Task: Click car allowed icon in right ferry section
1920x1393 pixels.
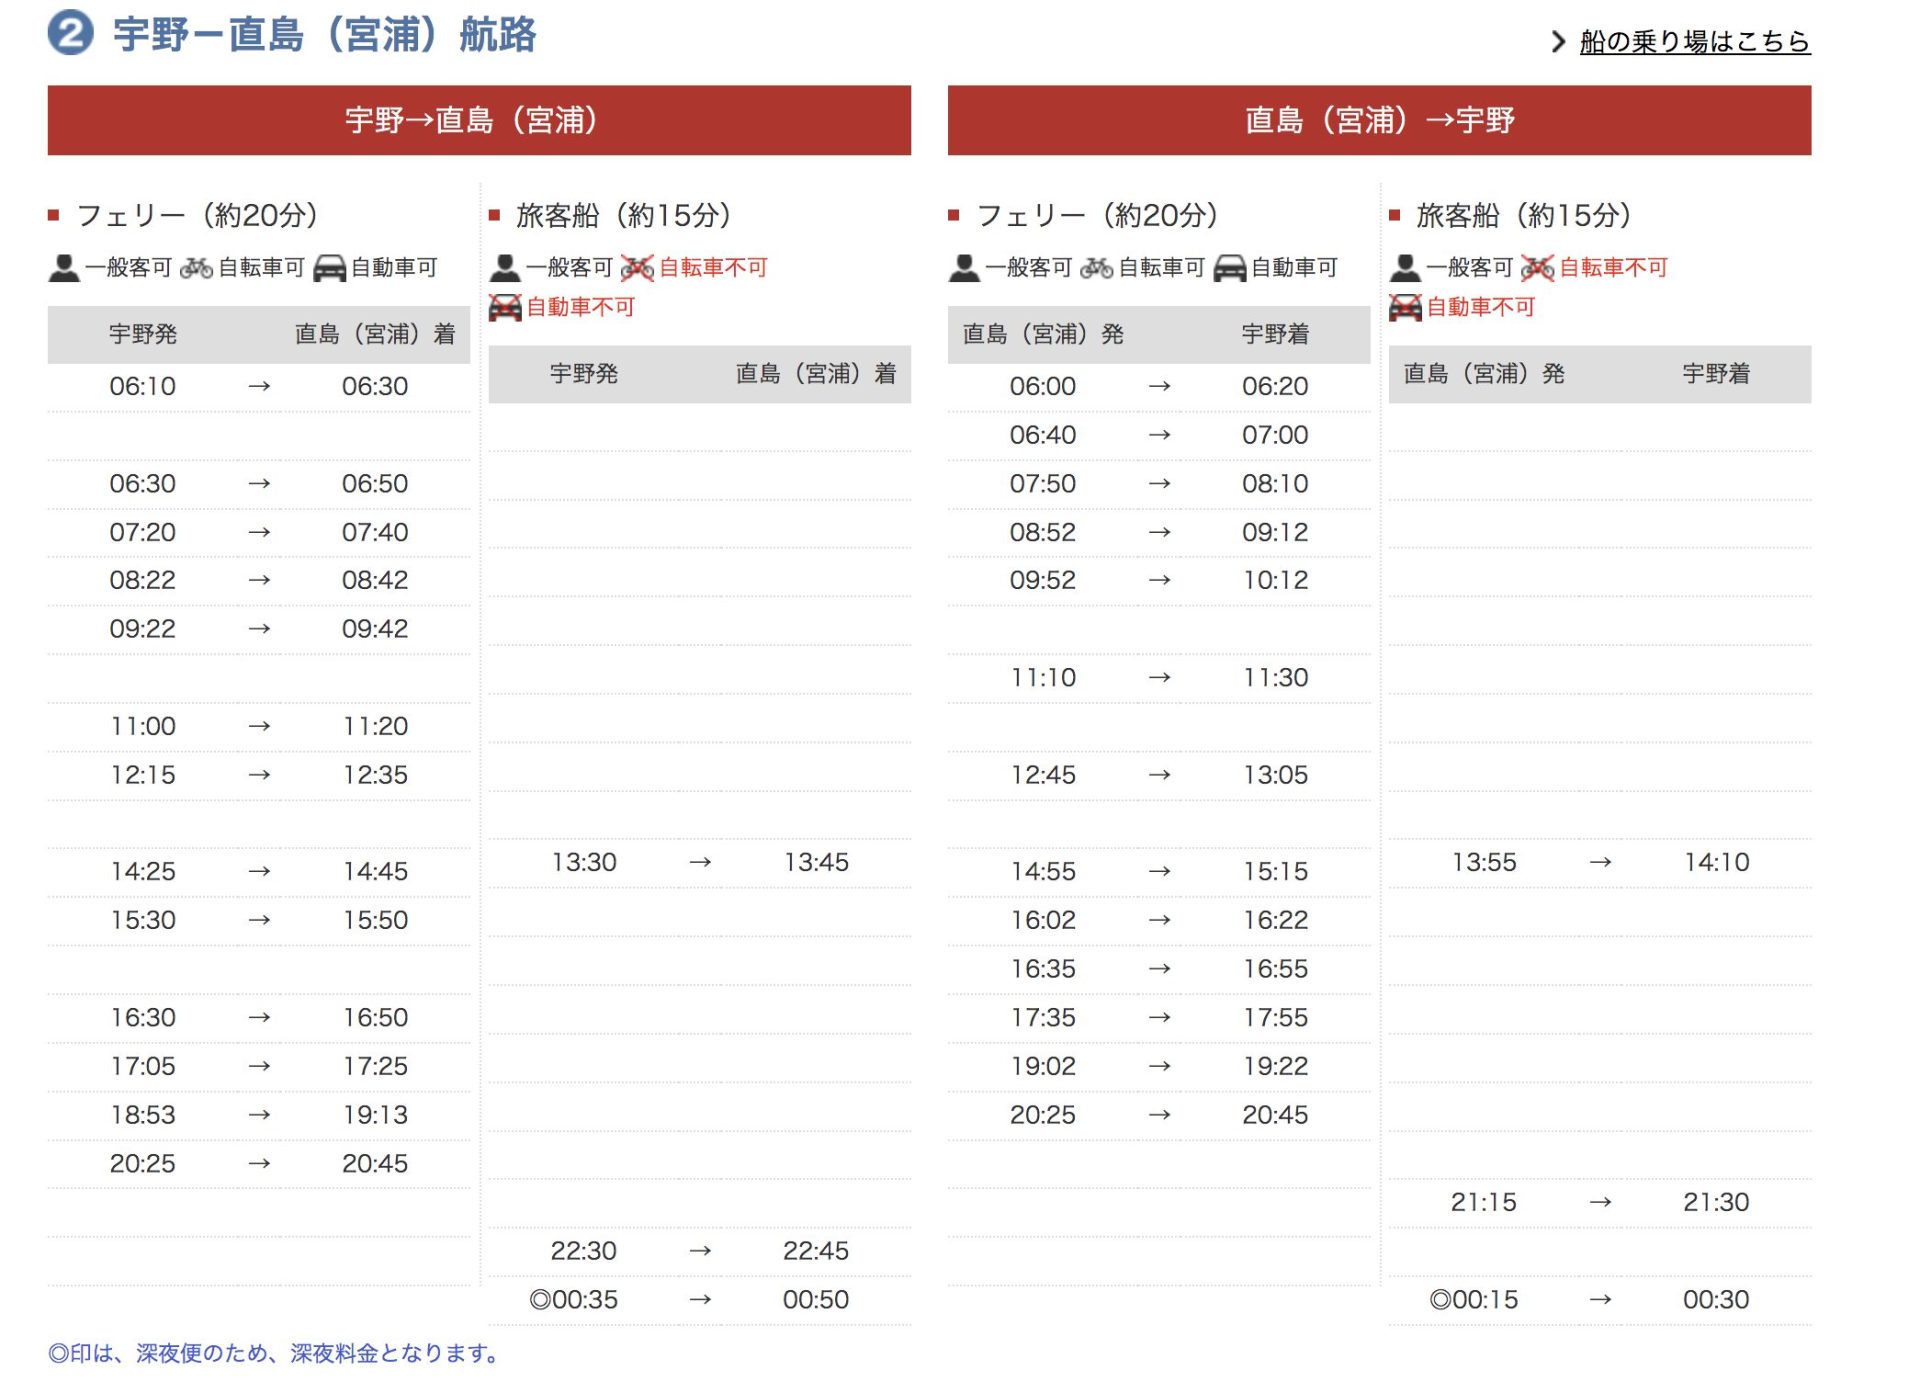Action: [1230, 268]
